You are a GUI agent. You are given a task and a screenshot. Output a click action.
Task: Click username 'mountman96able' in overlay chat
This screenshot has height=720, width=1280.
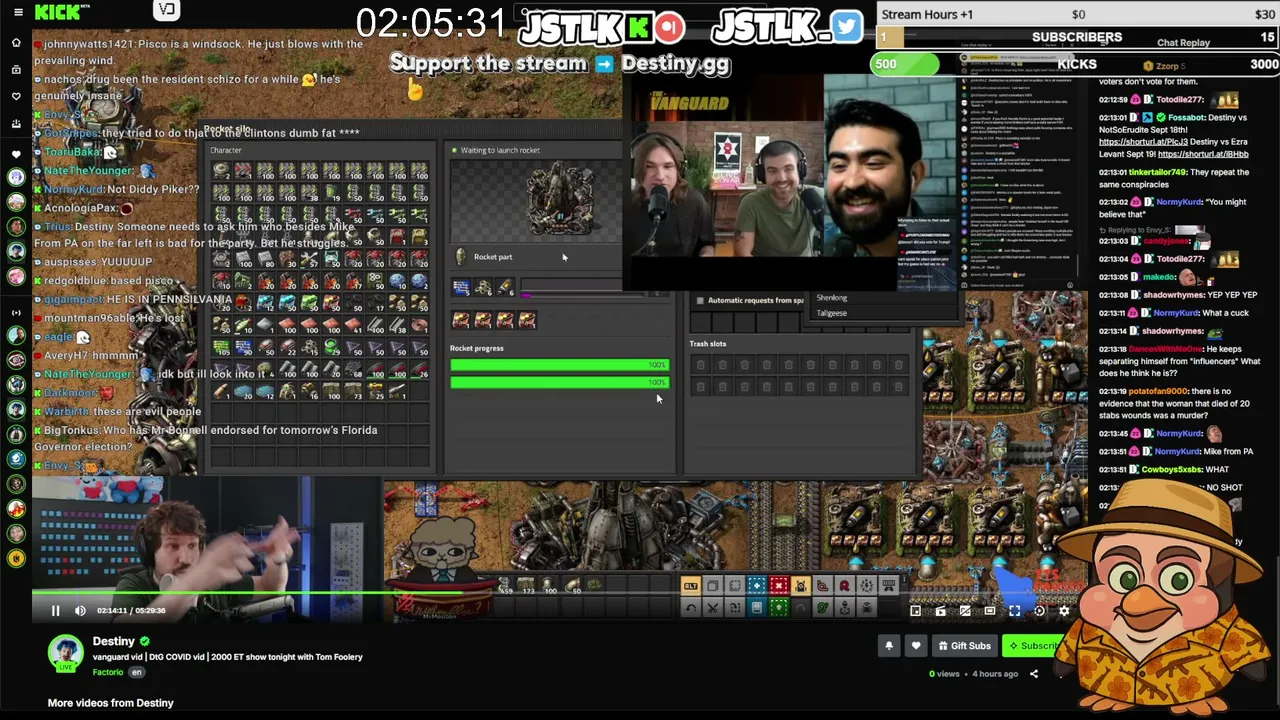click(88, 318)
